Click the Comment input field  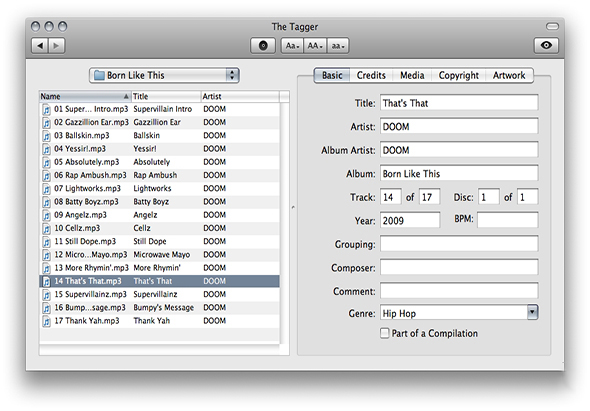(459, 291)
